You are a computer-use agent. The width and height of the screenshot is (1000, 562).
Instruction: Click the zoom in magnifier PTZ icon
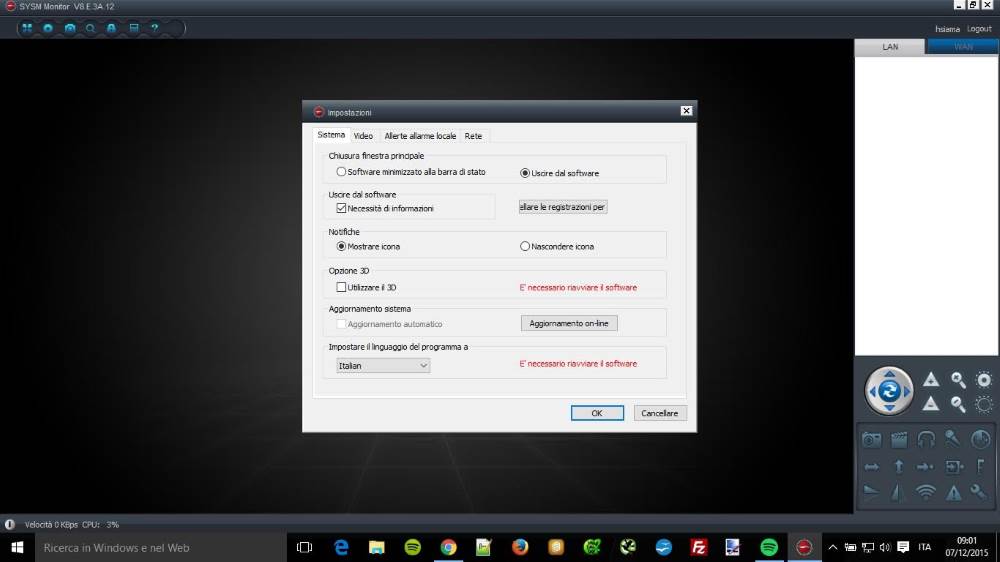(x=958, y=380)
